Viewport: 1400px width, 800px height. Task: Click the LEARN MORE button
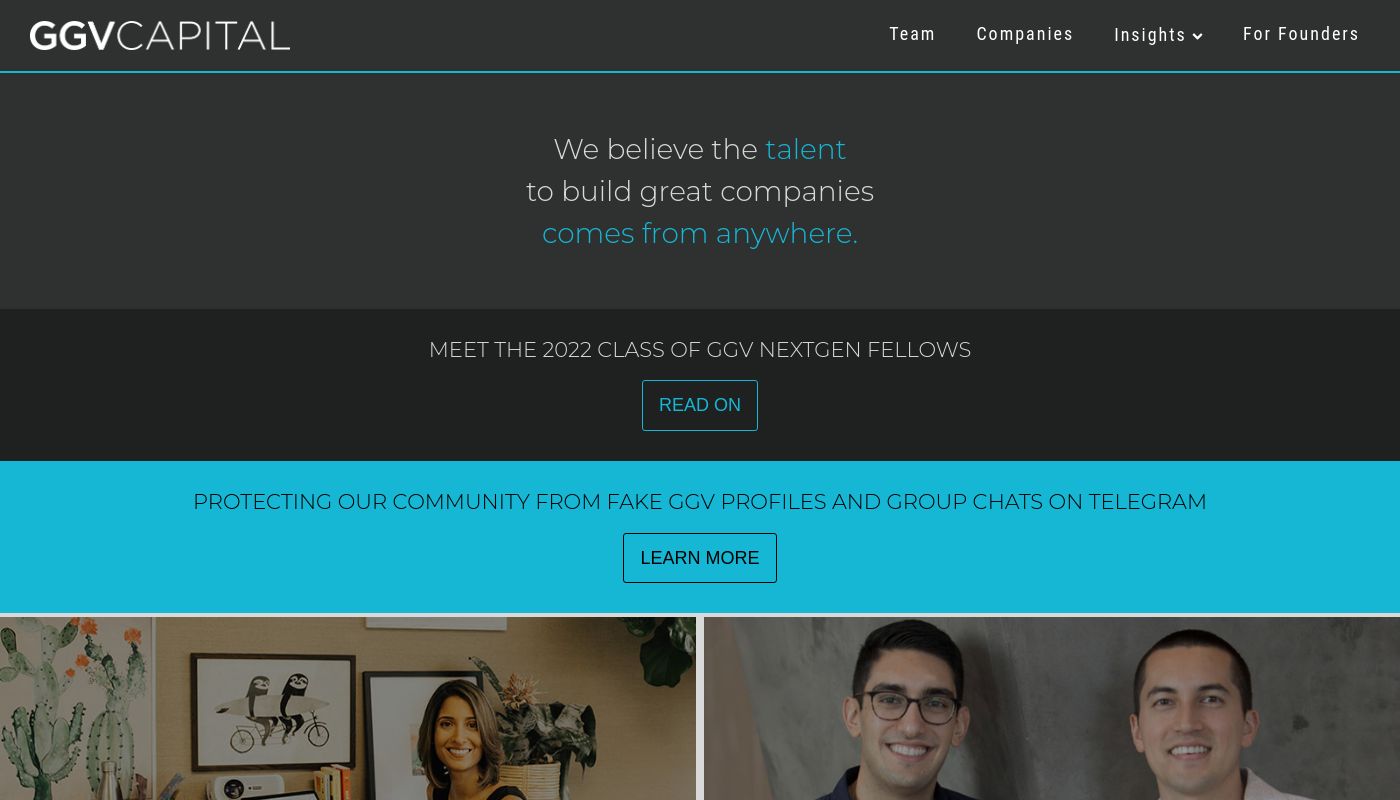(700, 558)
